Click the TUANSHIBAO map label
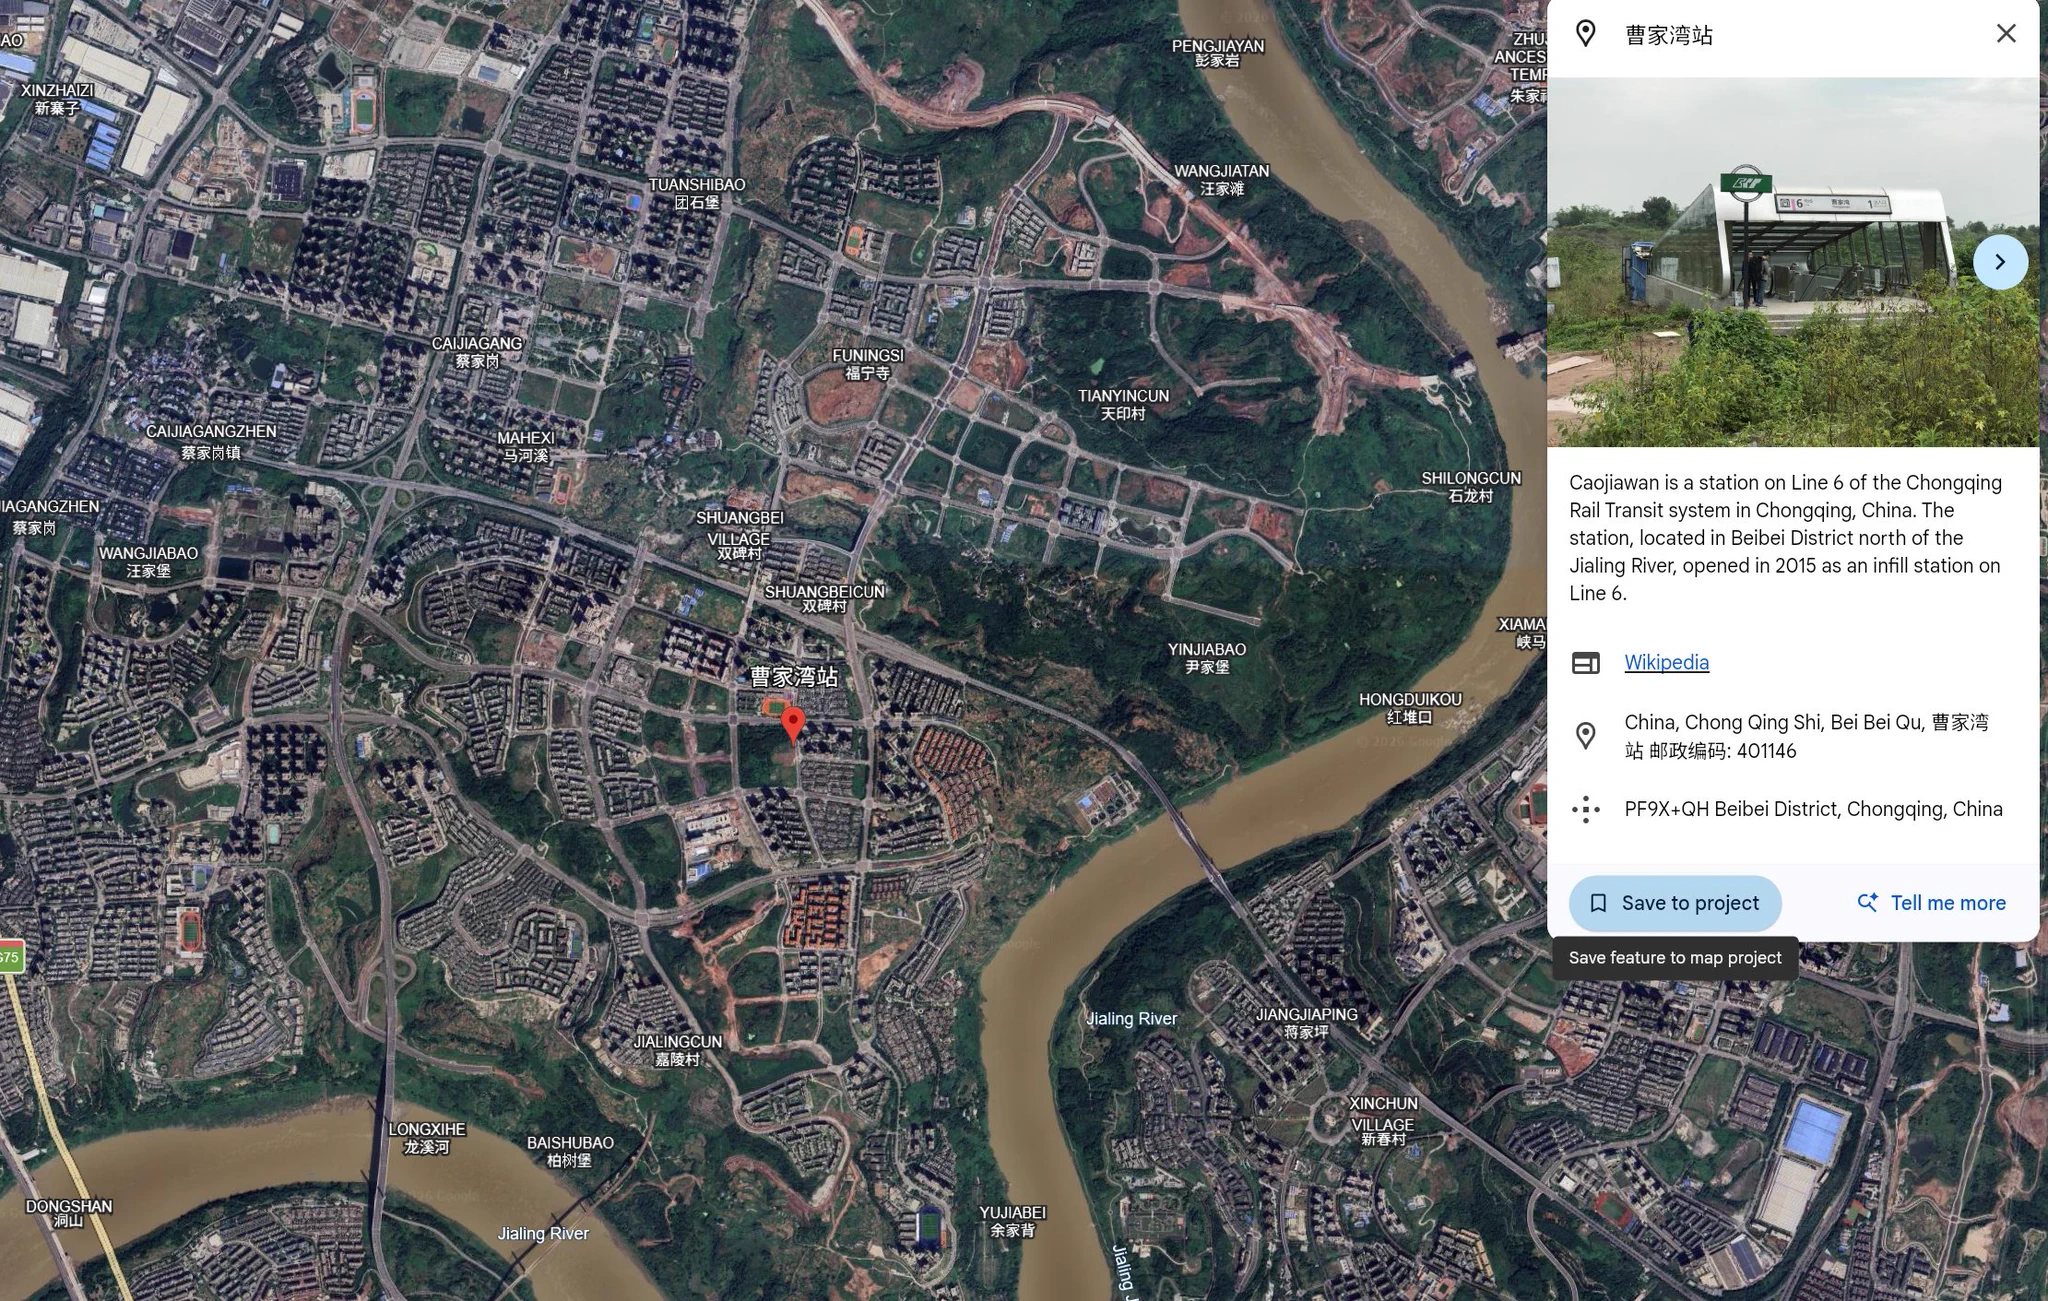 click(697, 193)
